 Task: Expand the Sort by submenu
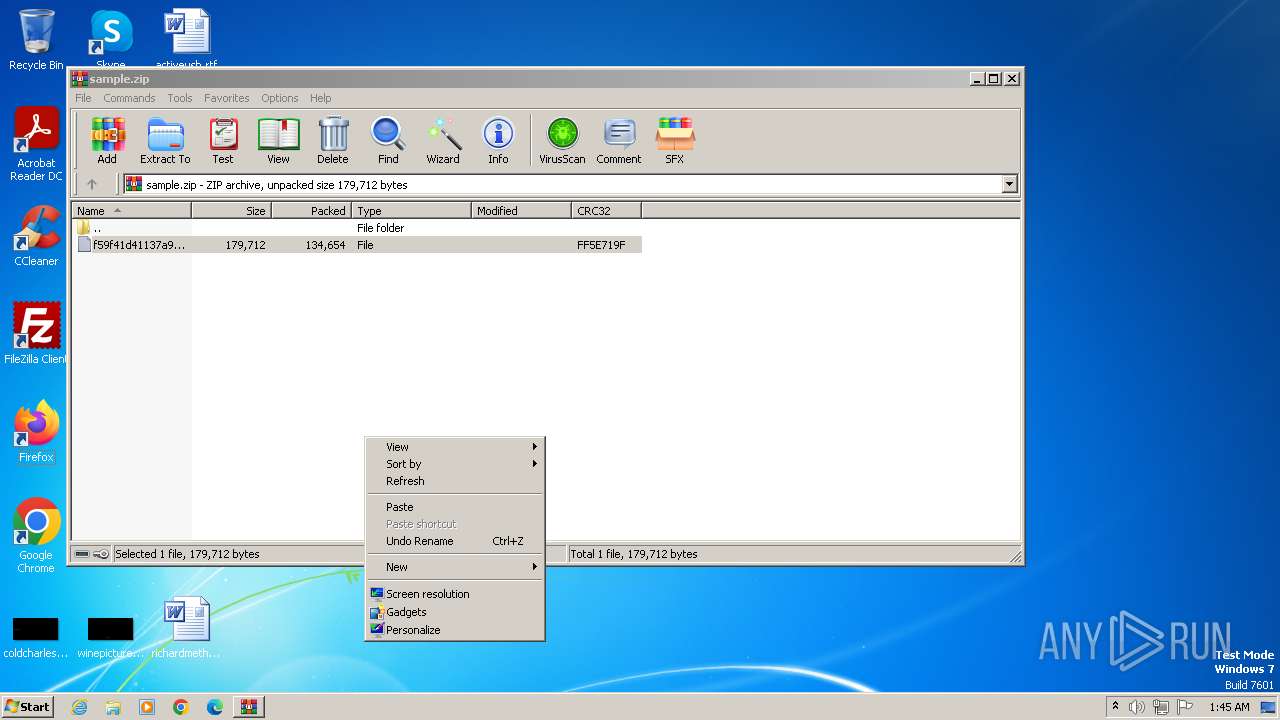click(454, 464)
